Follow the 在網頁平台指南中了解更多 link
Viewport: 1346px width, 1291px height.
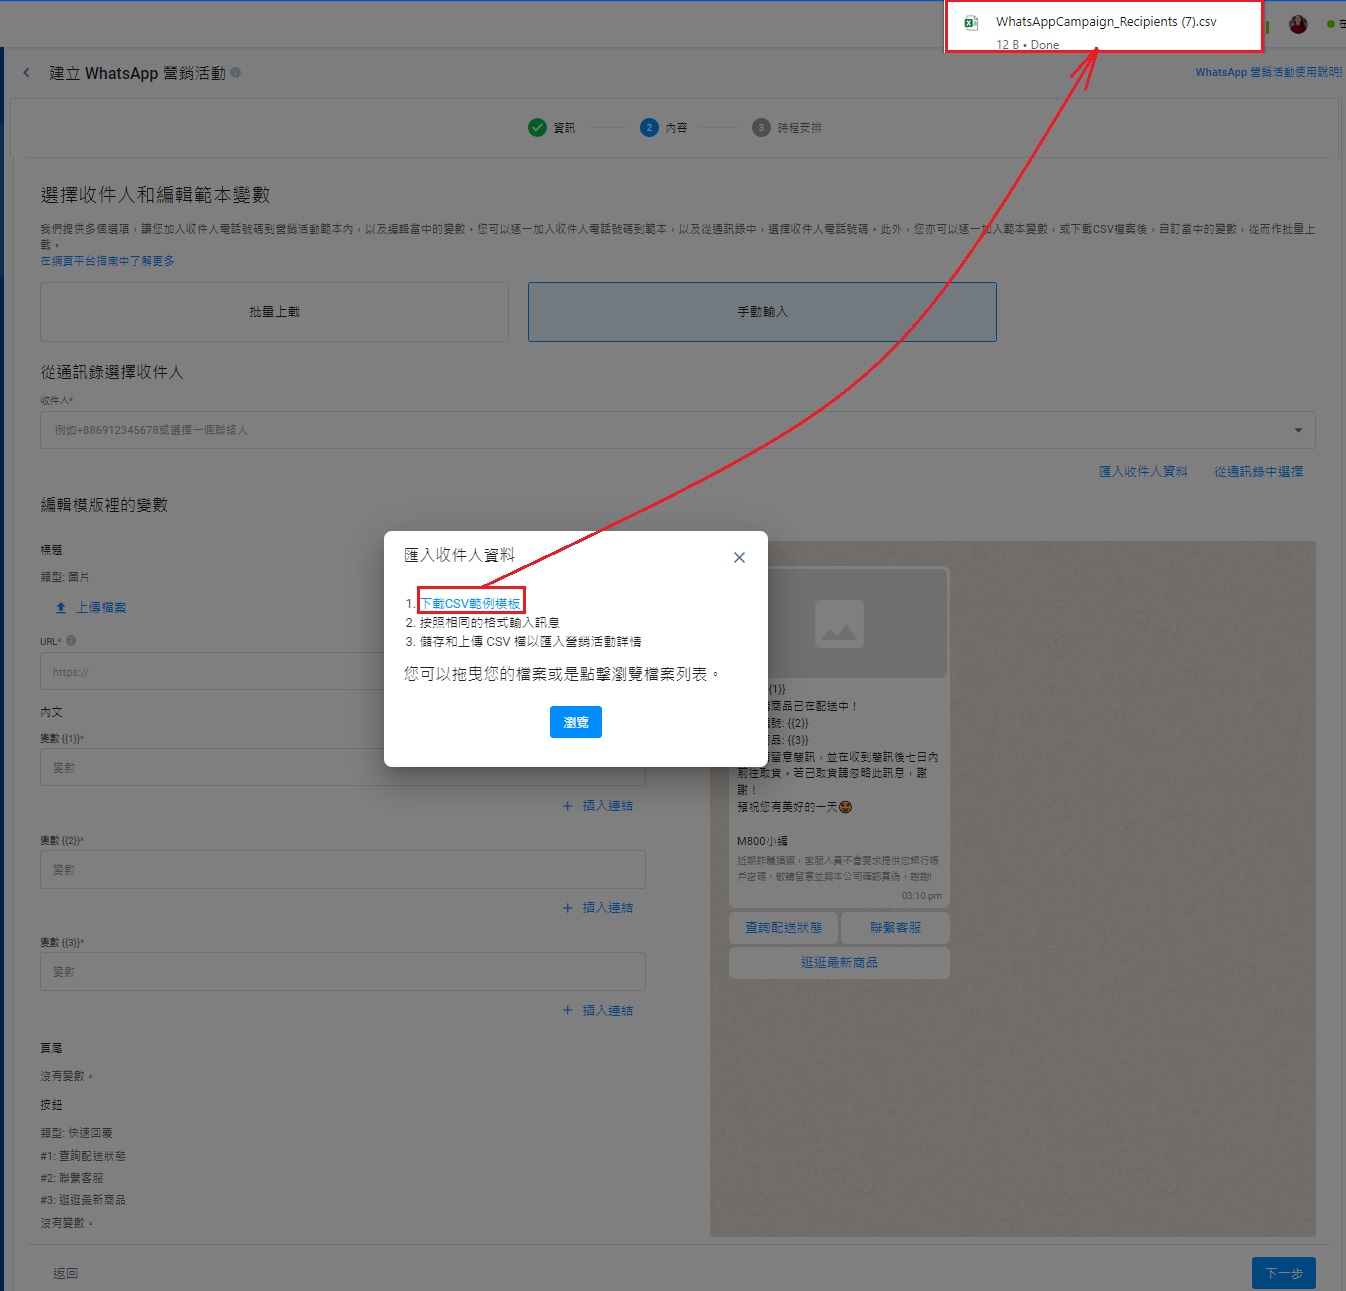pyautogui.click(x=107, y=261)
